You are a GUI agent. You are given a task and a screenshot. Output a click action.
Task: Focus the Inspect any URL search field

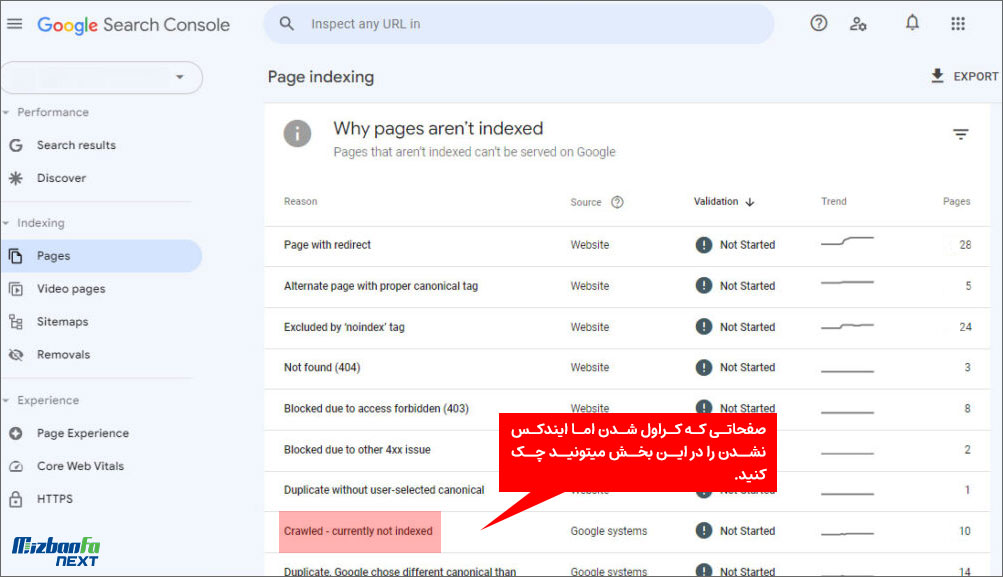click(519, 24)
